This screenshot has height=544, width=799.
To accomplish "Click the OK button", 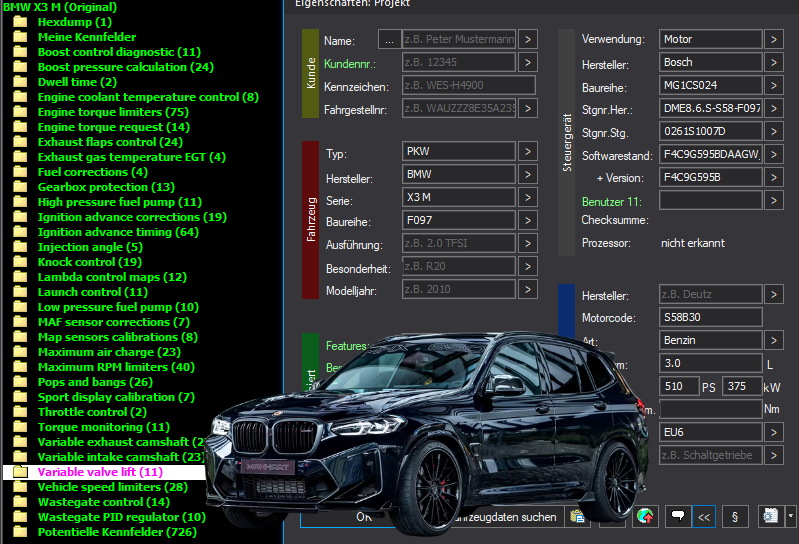I will (x=364, y=516).
